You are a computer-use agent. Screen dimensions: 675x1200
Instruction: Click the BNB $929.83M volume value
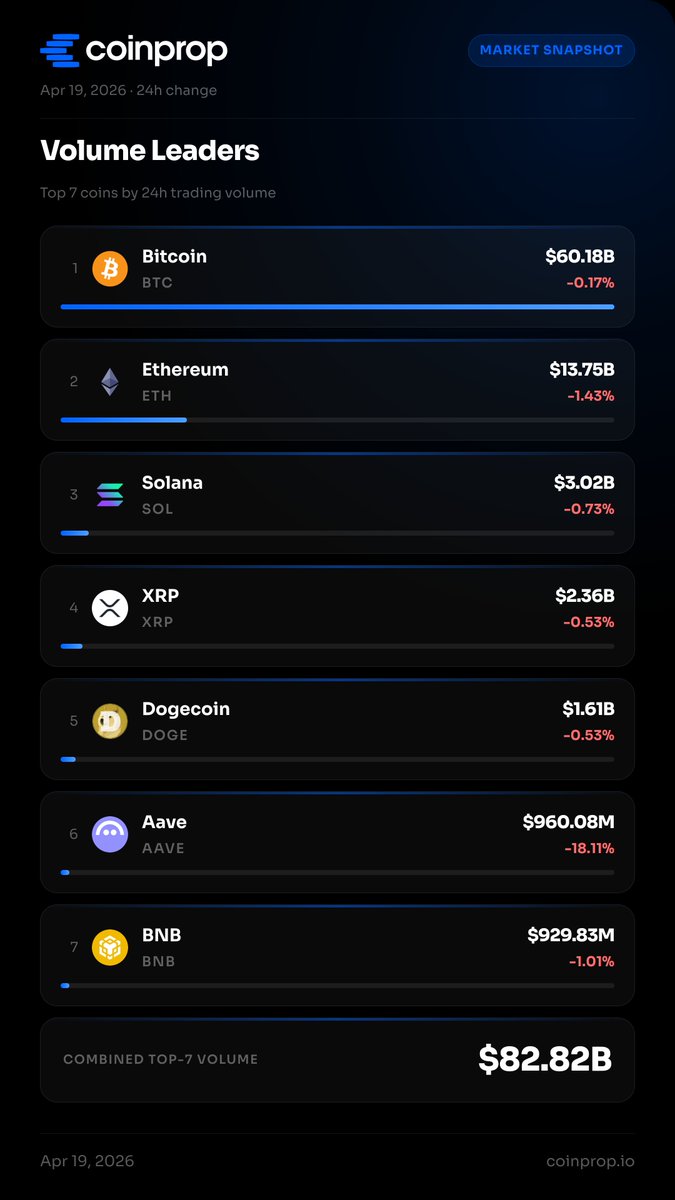tap(570, 935)
